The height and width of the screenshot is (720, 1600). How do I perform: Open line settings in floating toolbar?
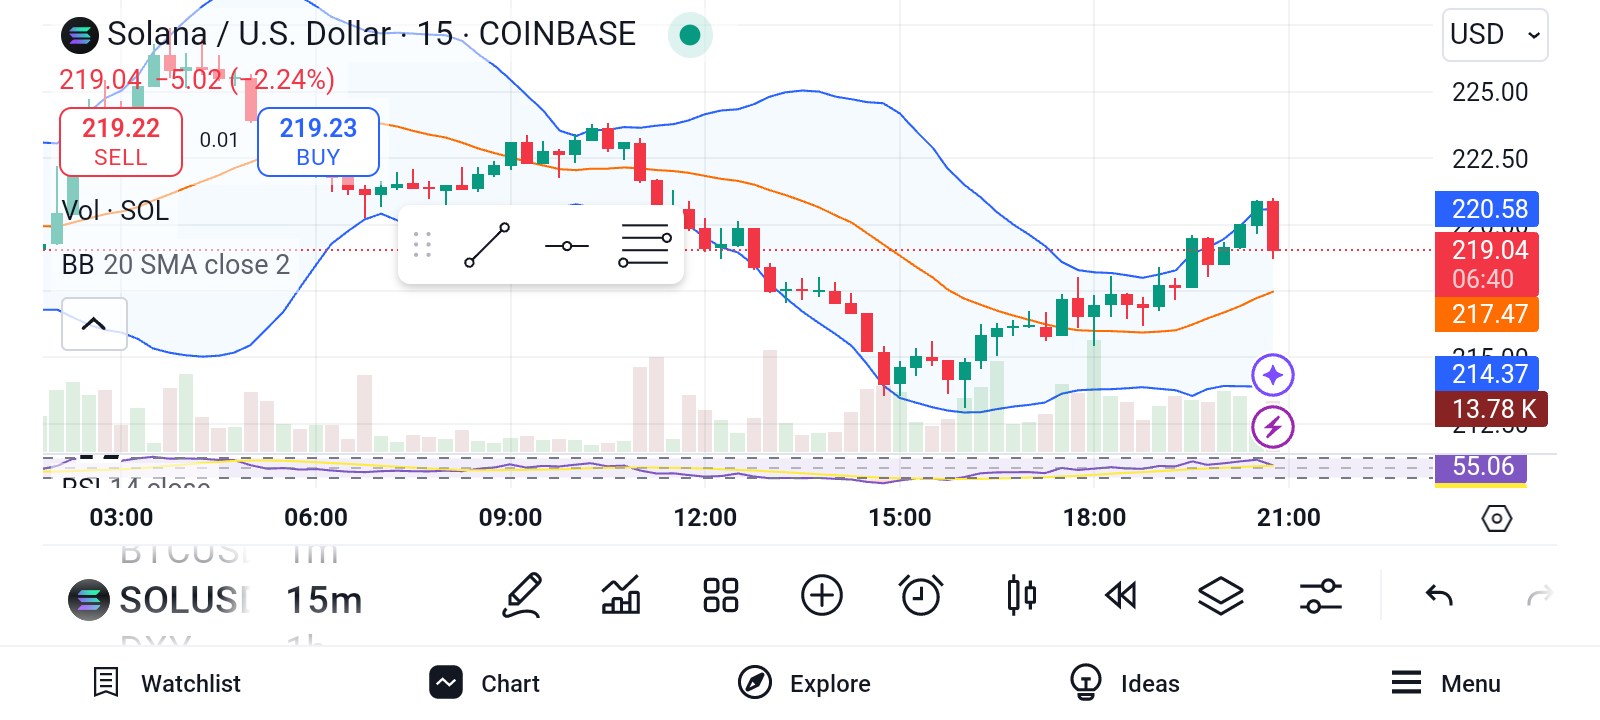tap(644, 245)
